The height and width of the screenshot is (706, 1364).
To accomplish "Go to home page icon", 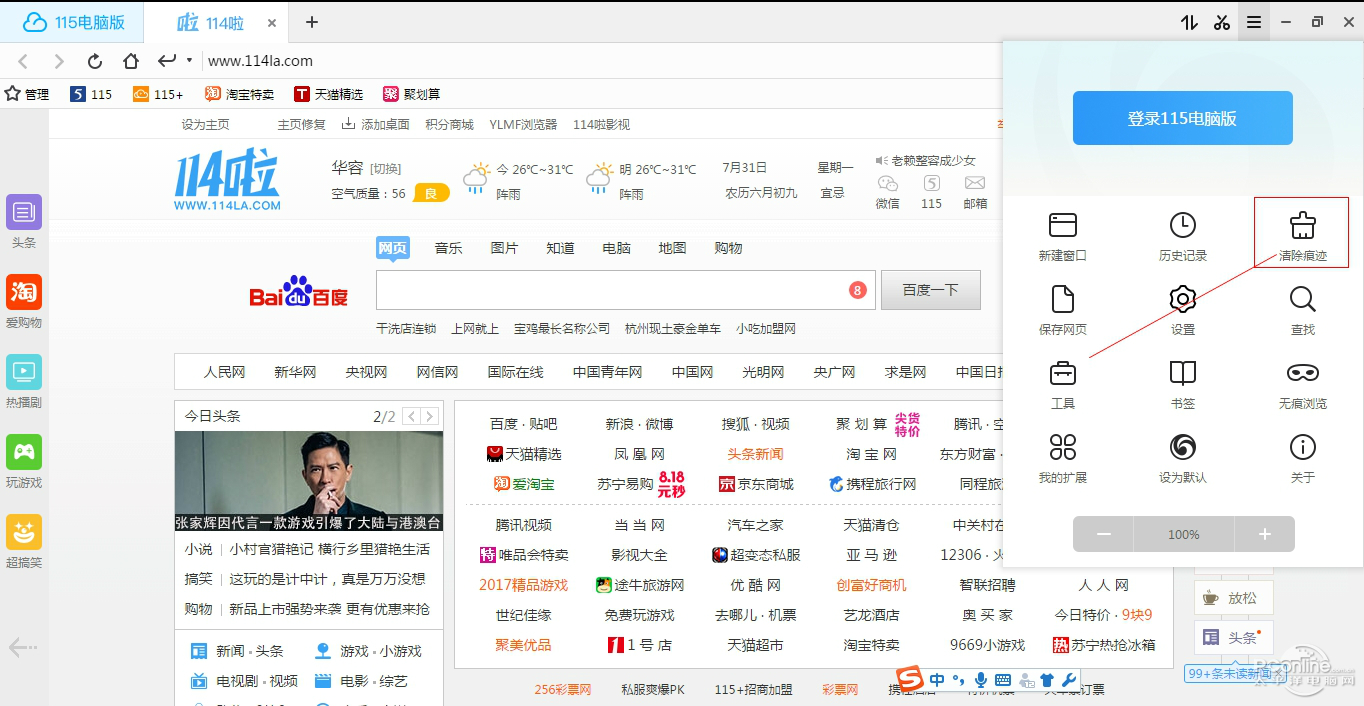I will (130, 61).
